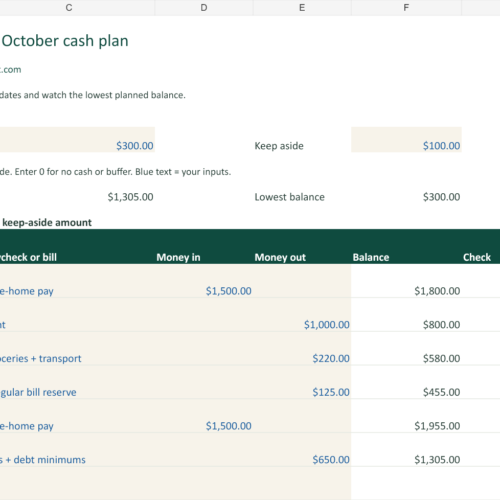Click the keep-aside amount bold text
The width and height of the screenshot is (500, 500).
47,223
